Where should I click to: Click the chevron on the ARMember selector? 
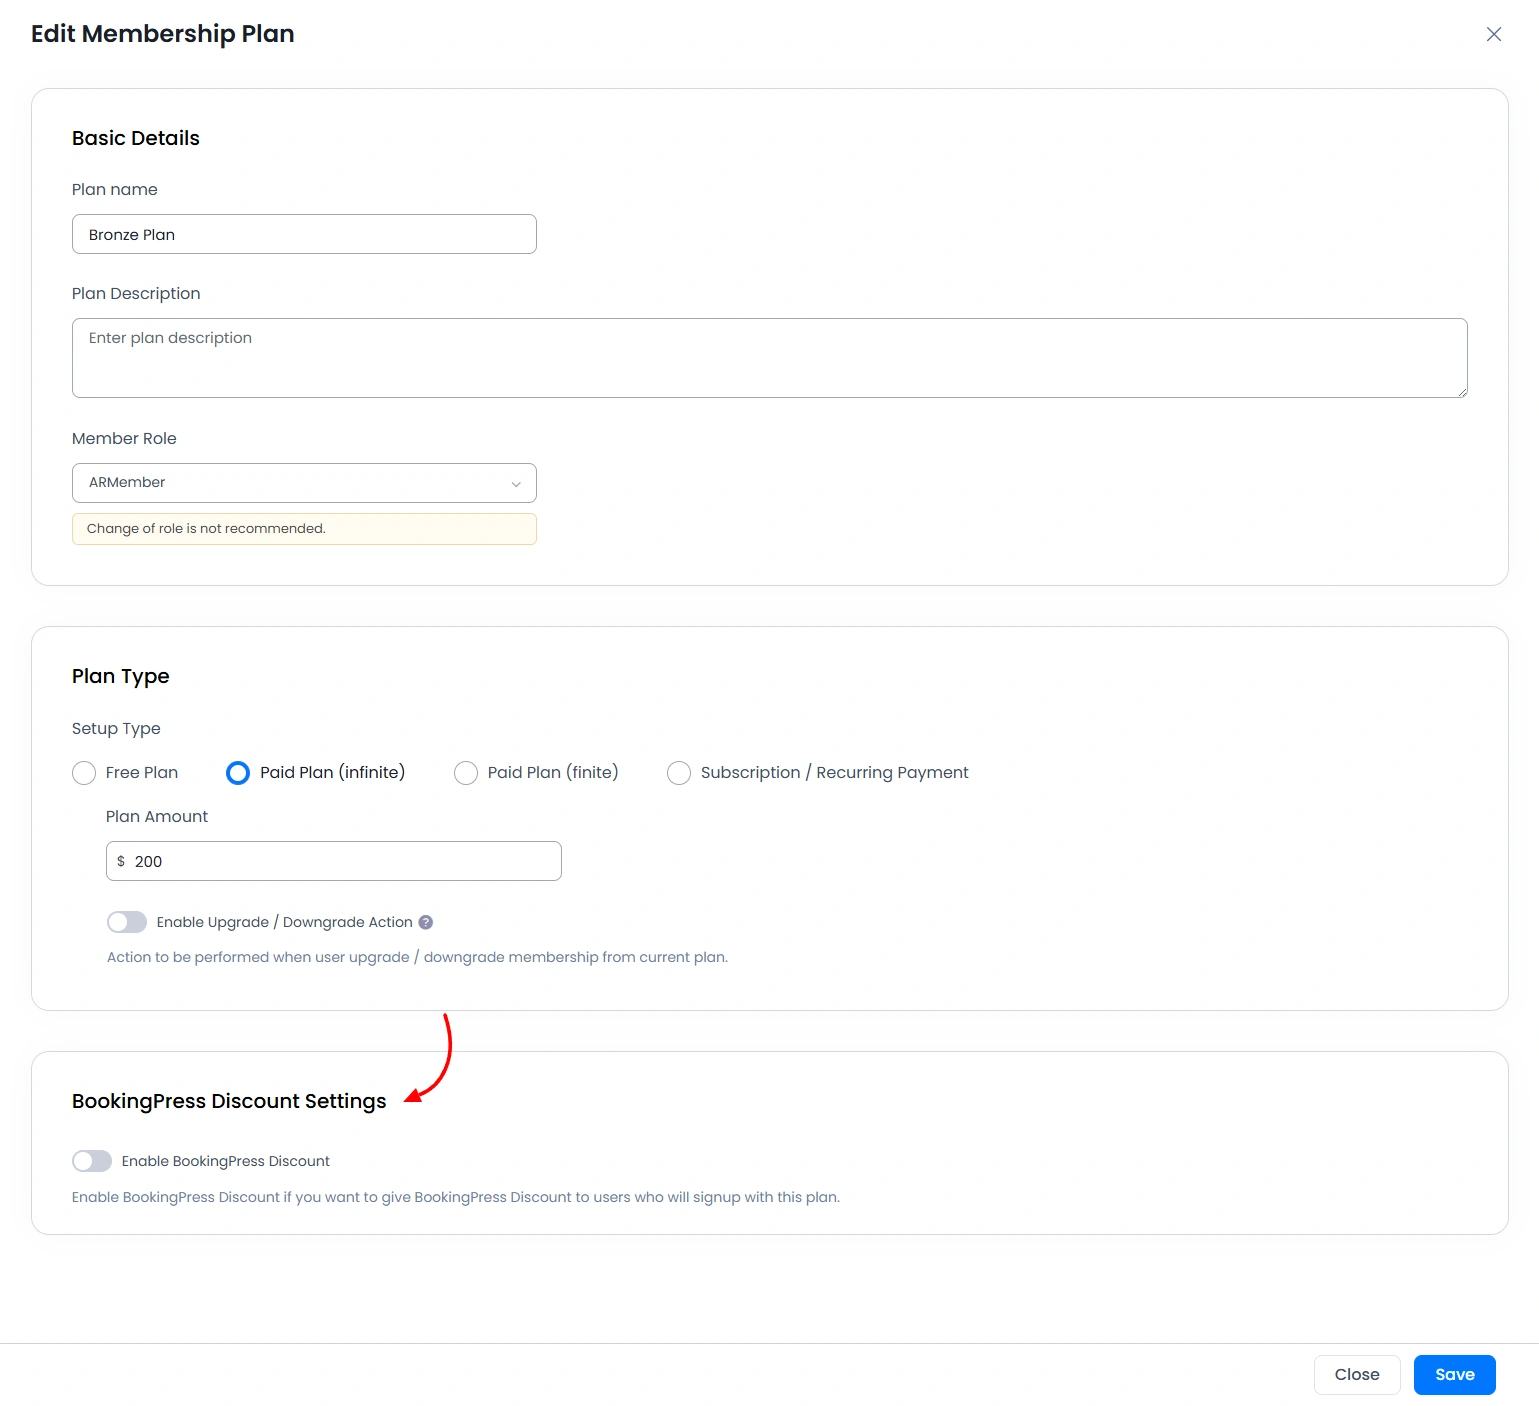coord(516,483)
